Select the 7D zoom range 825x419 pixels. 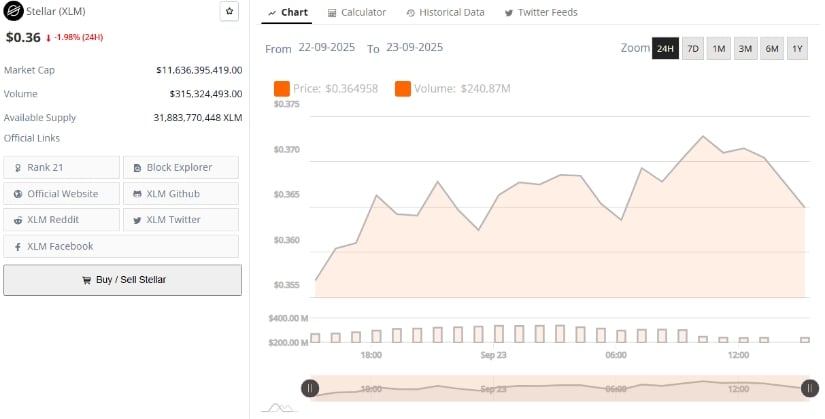(x=693, y=48)
